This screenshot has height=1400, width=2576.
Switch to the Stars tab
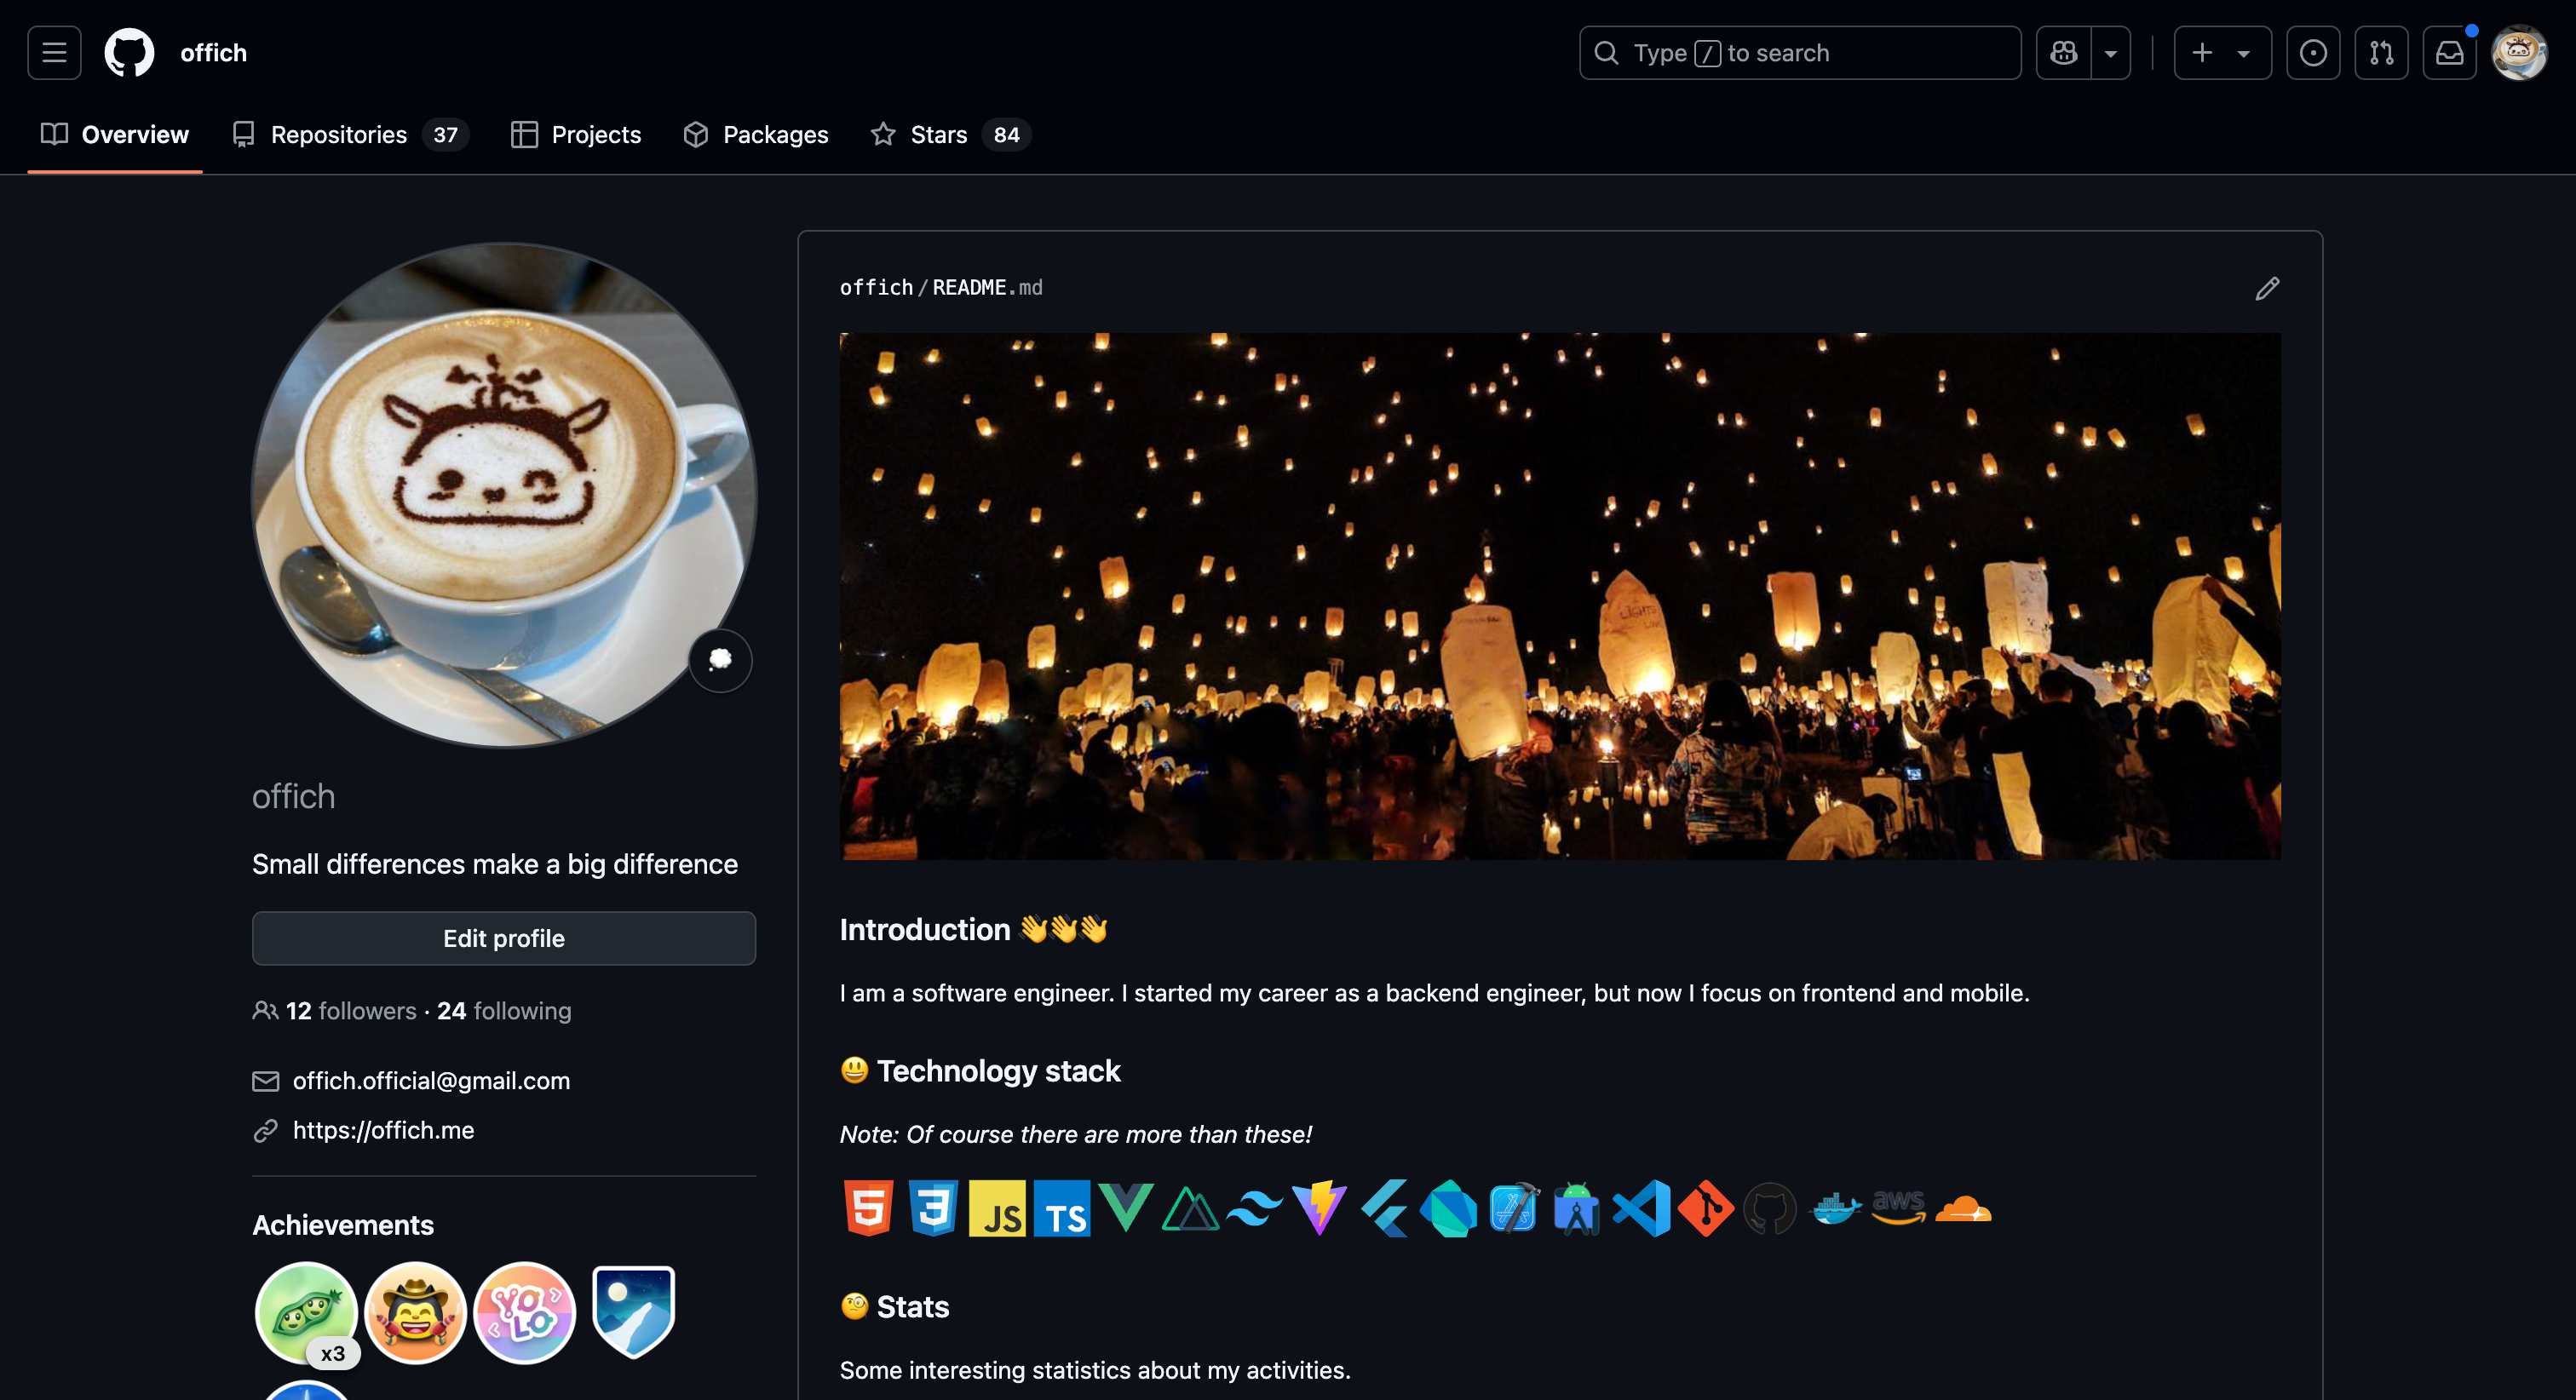(x=938, y=135)
